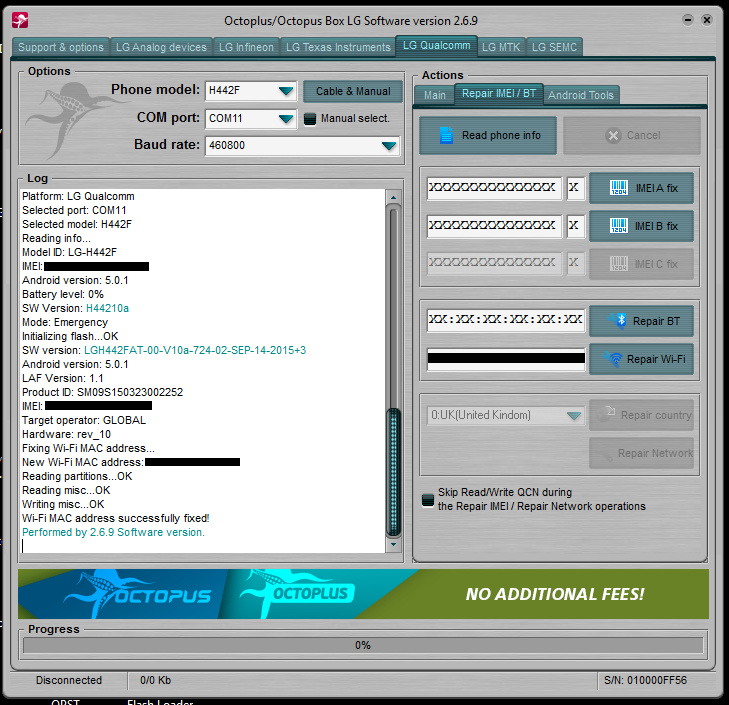Image resolution: width=729 pixels, height=705 pixels.
Task: Click the Read phone info button
Action: (x=488, y=135)
